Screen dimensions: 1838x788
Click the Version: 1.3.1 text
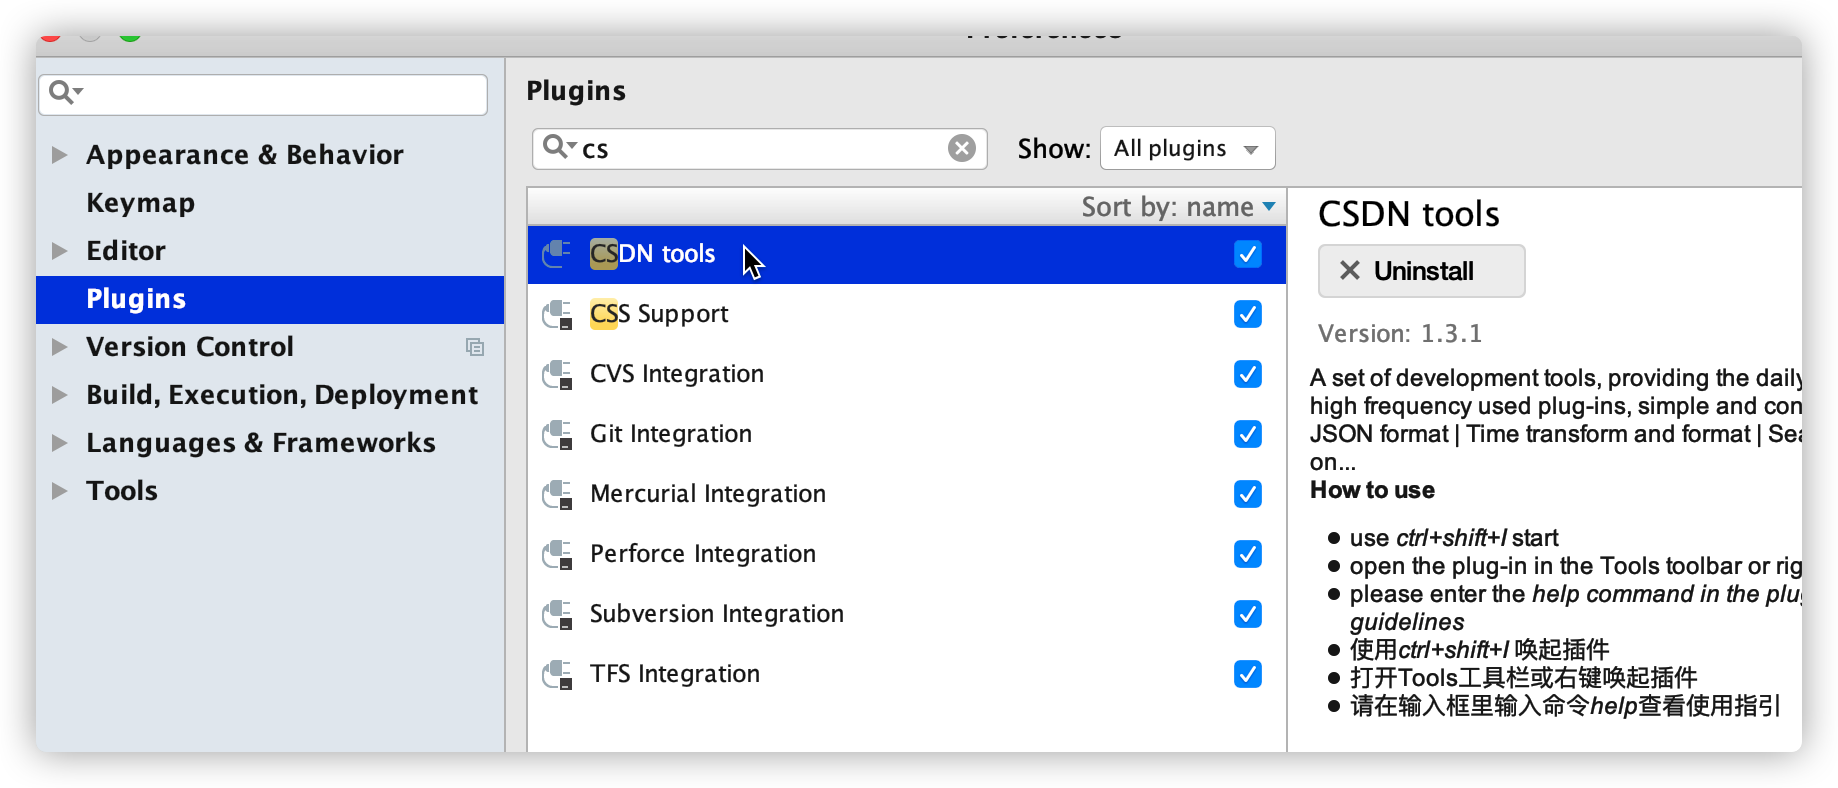[x=1400, y=334]
